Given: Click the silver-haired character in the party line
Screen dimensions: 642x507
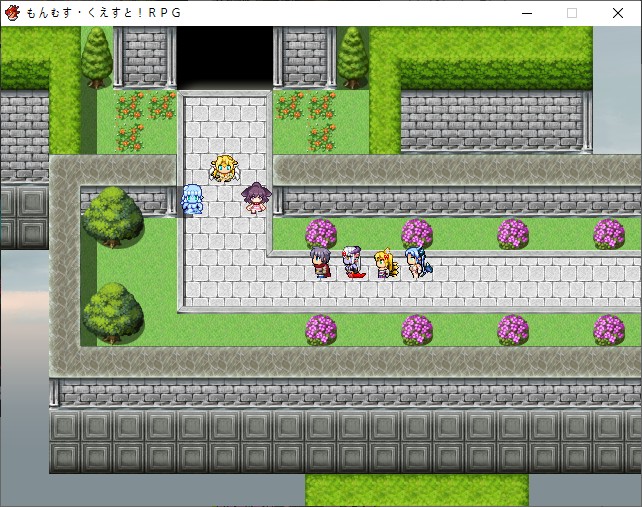Looking at the screenshot, I should (x=353, y=263).
